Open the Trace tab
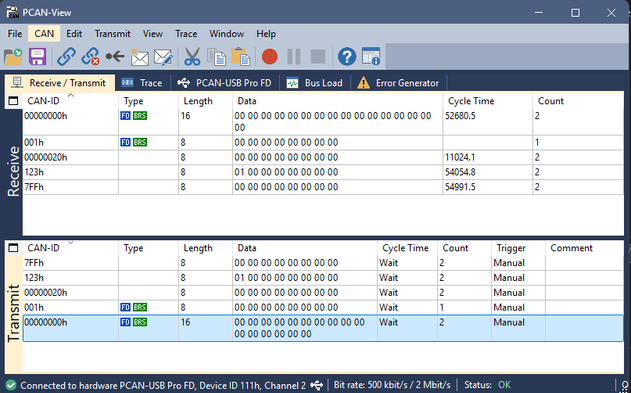Viewport: 631px width, 393px height. (142, 83)
